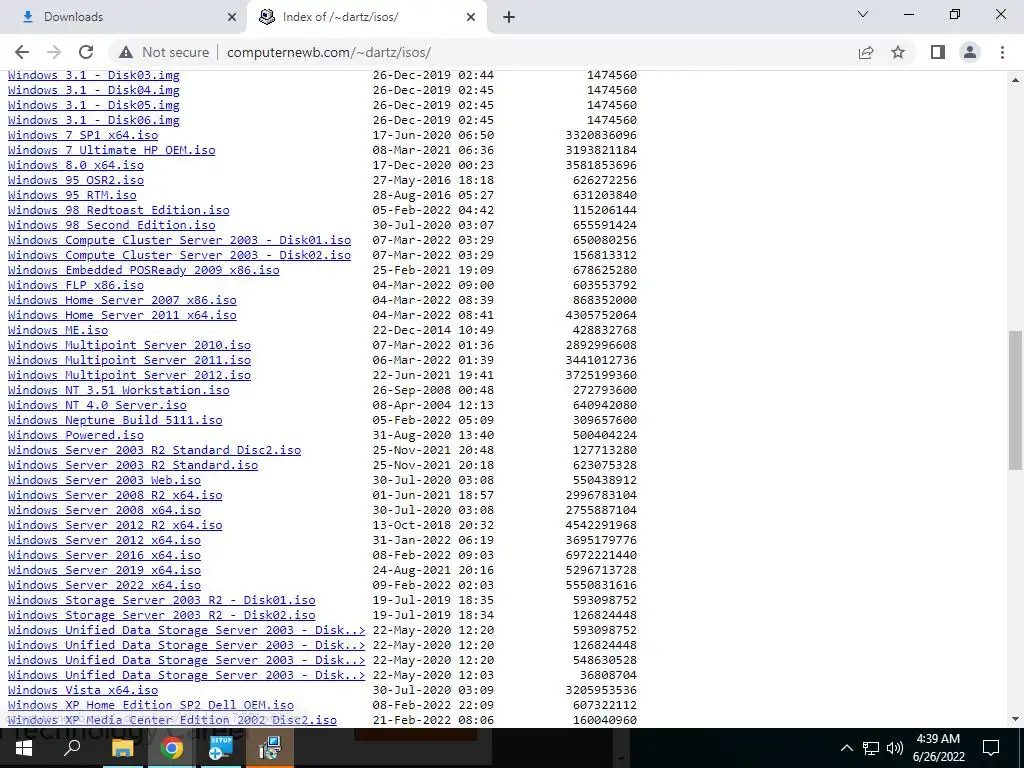Click scrollbar up arrow
This screenshot has height=768, width=1024.
[1015, 80]
